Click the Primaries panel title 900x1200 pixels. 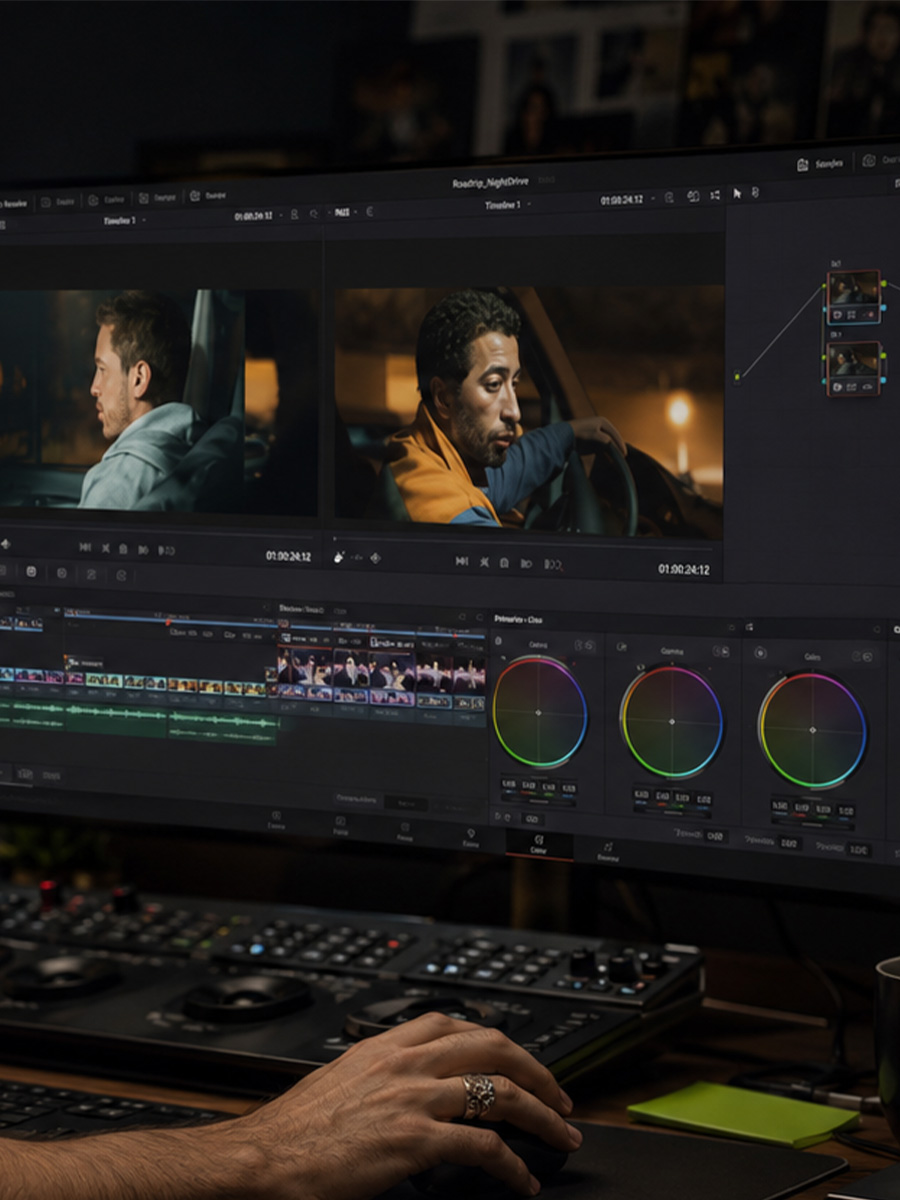[519, 619]
